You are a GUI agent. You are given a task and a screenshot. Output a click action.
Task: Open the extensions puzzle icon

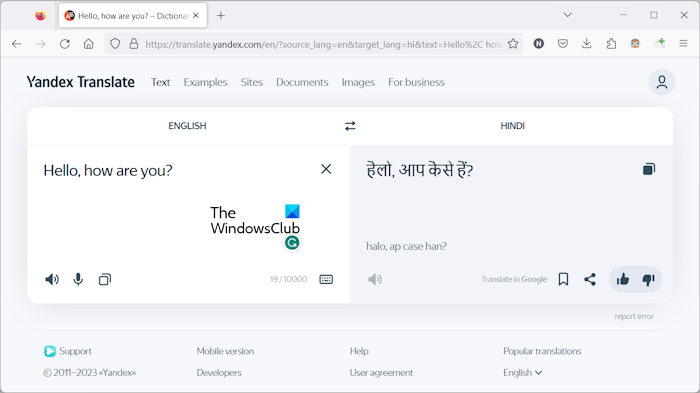click(x=611, y=43)
